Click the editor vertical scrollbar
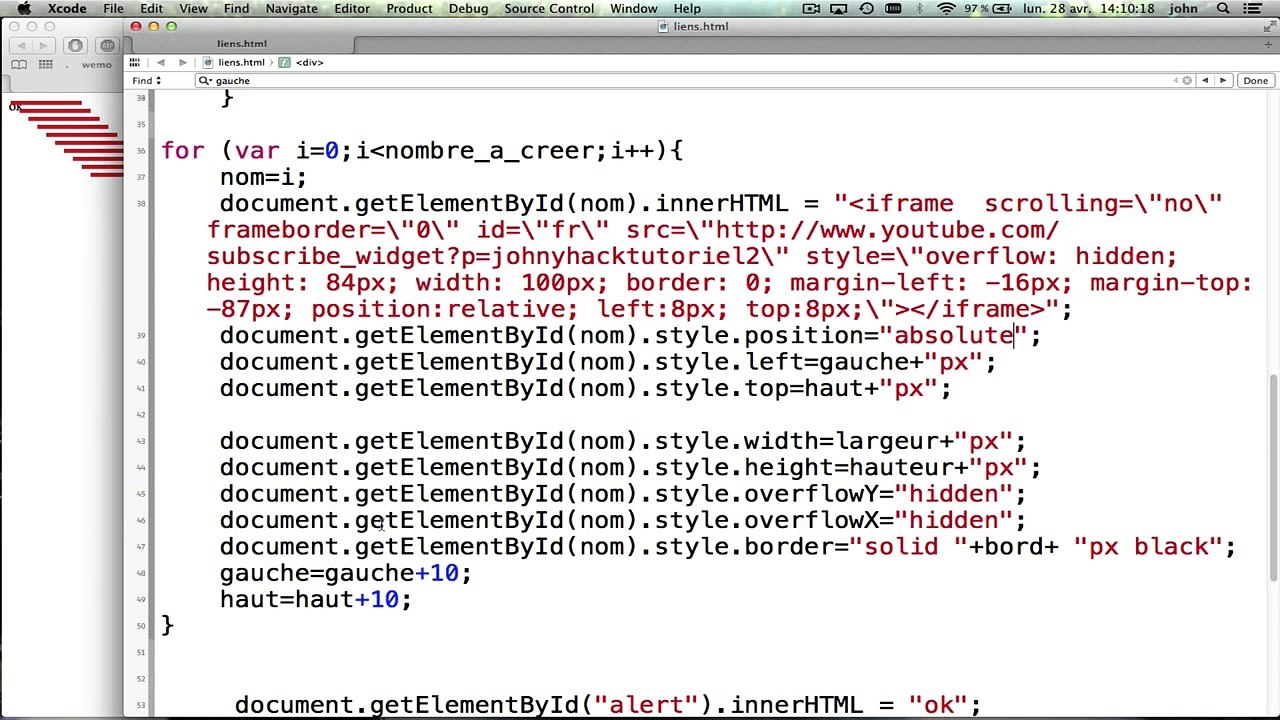1280x720 pixels. 1273,476
